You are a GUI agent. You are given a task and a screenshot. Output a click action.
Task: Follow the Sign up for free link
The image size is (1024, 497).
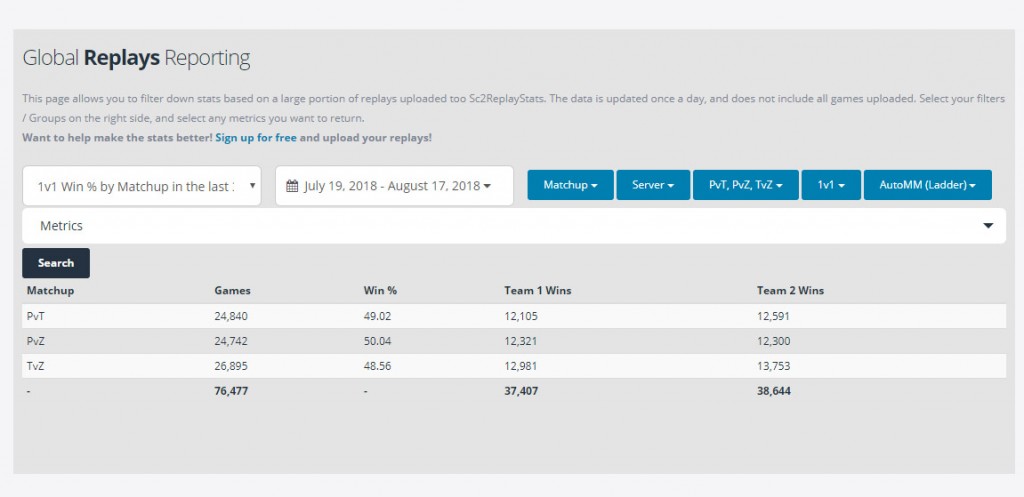[256, 137]
